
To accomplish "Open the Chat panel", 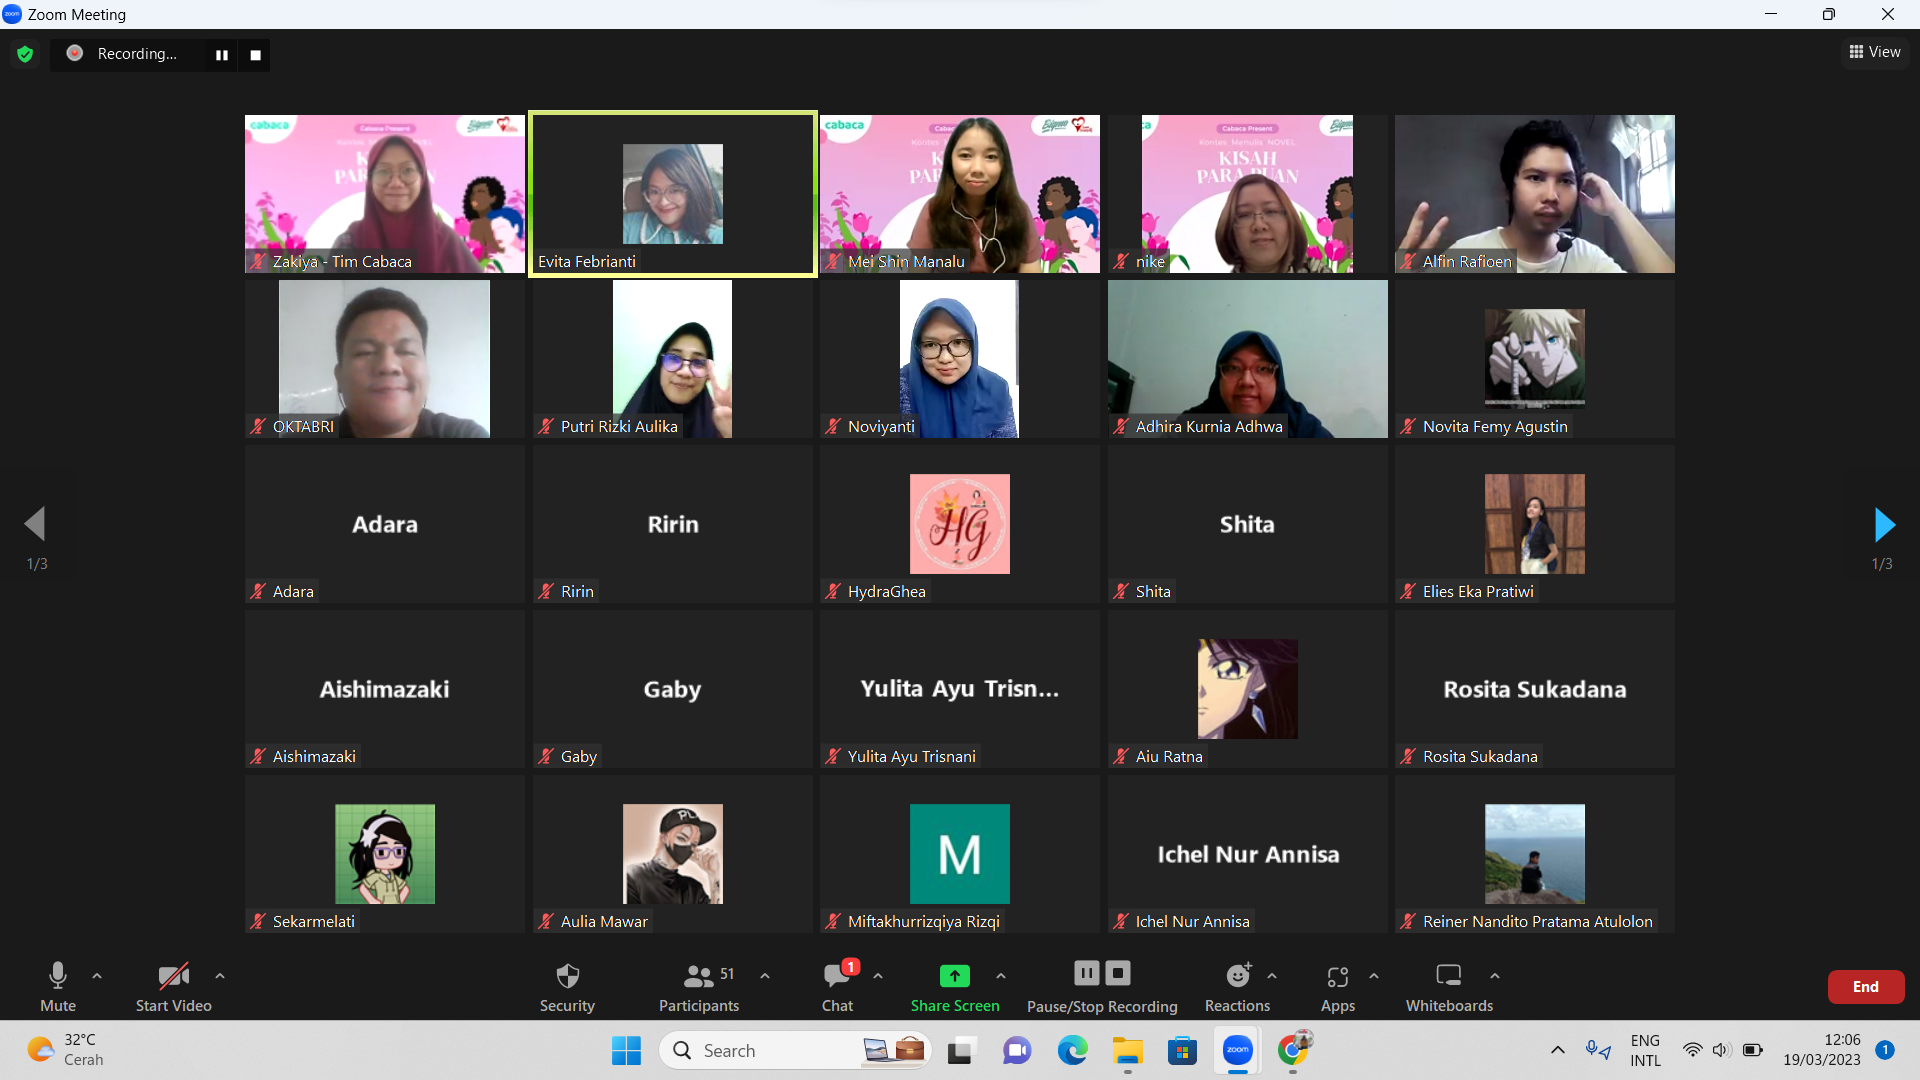I will pyautogui.click(x=837, y=976).
